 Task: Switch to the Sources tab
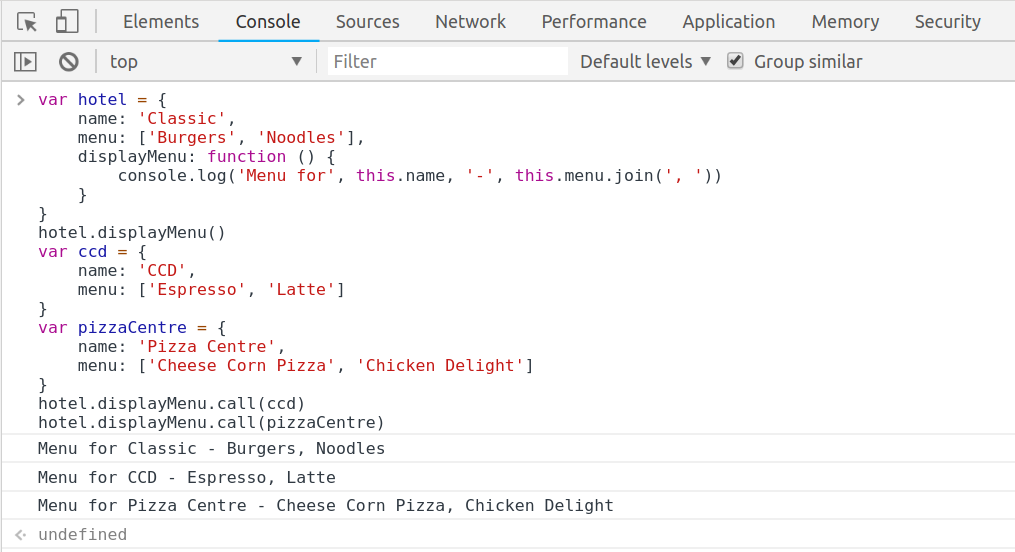[368, 21]
